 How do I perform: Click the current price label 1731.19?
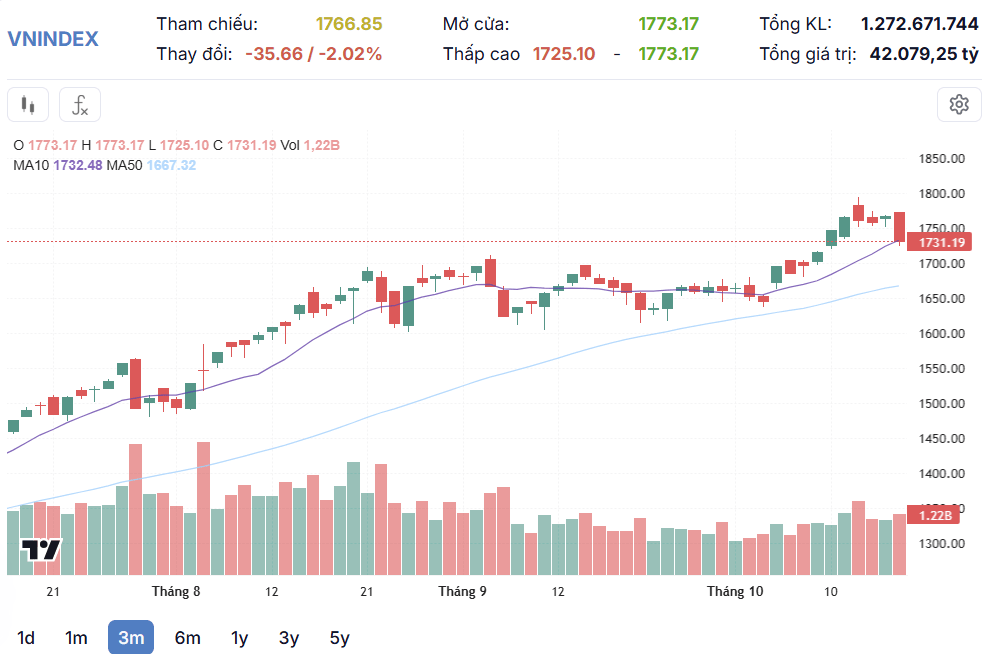click(x=939, y=242)
